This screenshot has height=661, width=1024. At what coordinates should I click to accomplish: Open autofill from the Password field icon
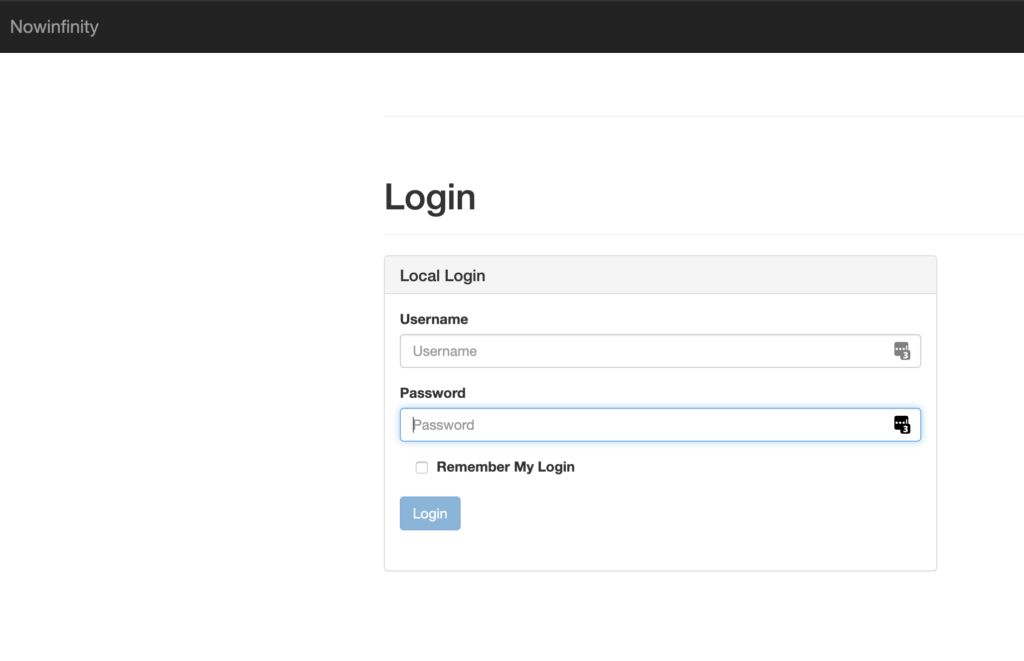click(902, 425)
